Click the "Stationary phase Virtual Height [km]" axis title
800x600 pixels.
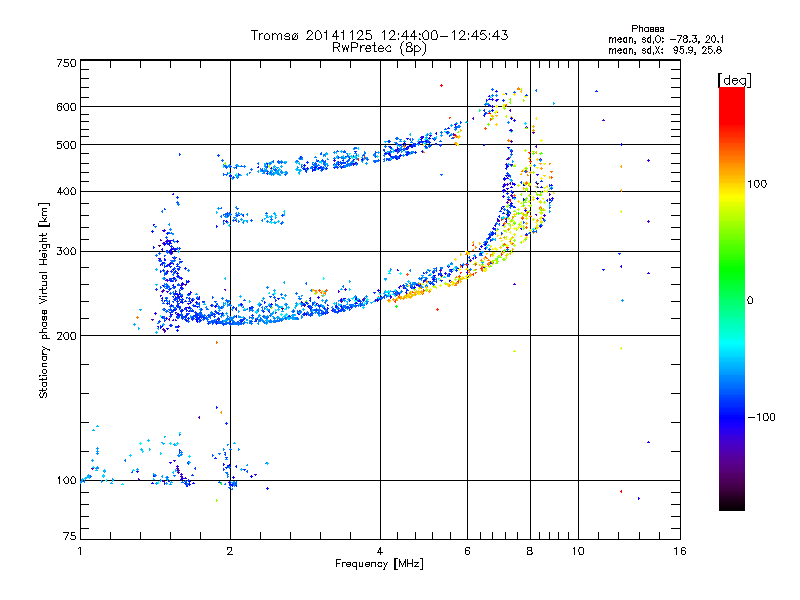click(x=44, y=301)
